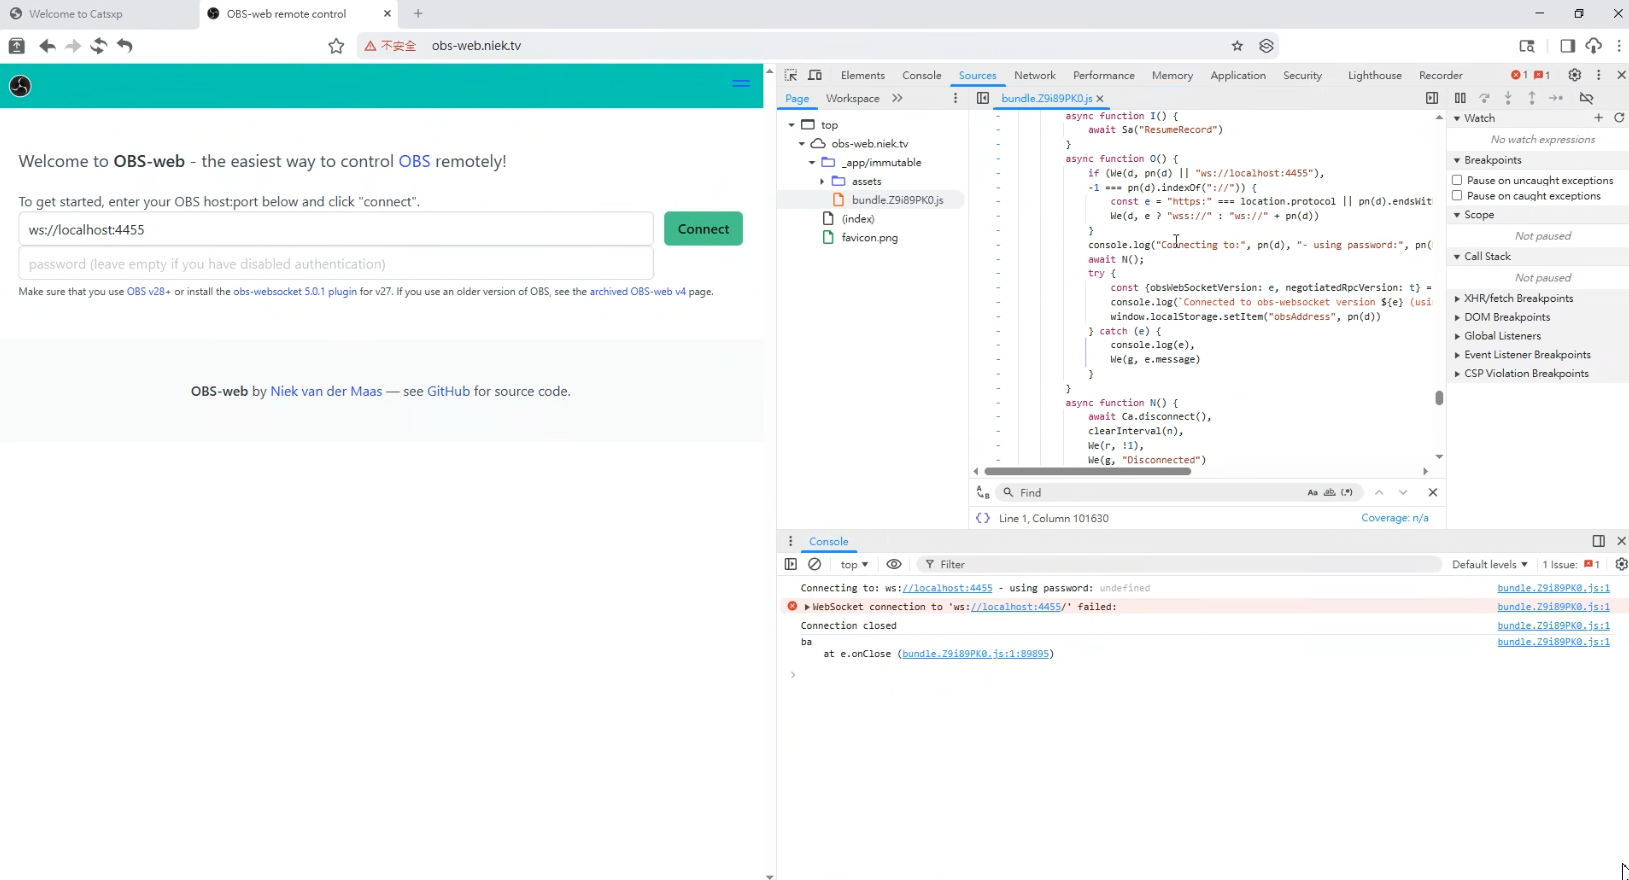The image size is (1629, 880).
Task: Expand XHR/fetch Breakpoints section
Action: tap(1518, 298)
